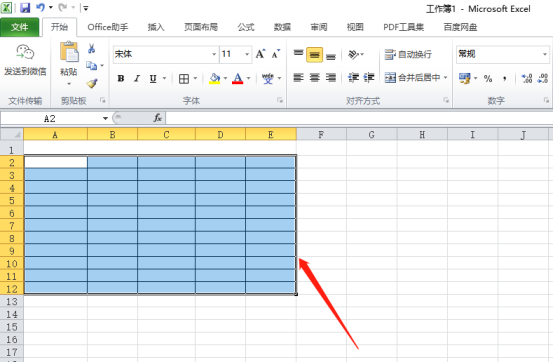Open the 百度网盘 tab

pos(460,27)
